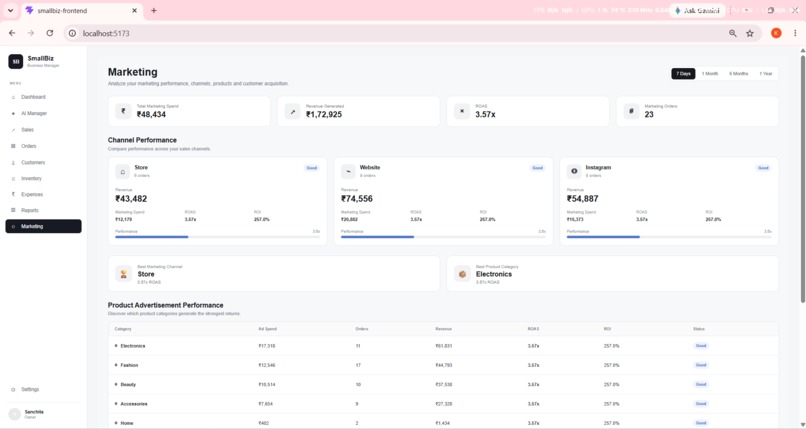
Task: Open the tab search dropdown arrow
Action: (x=10, y=10)
